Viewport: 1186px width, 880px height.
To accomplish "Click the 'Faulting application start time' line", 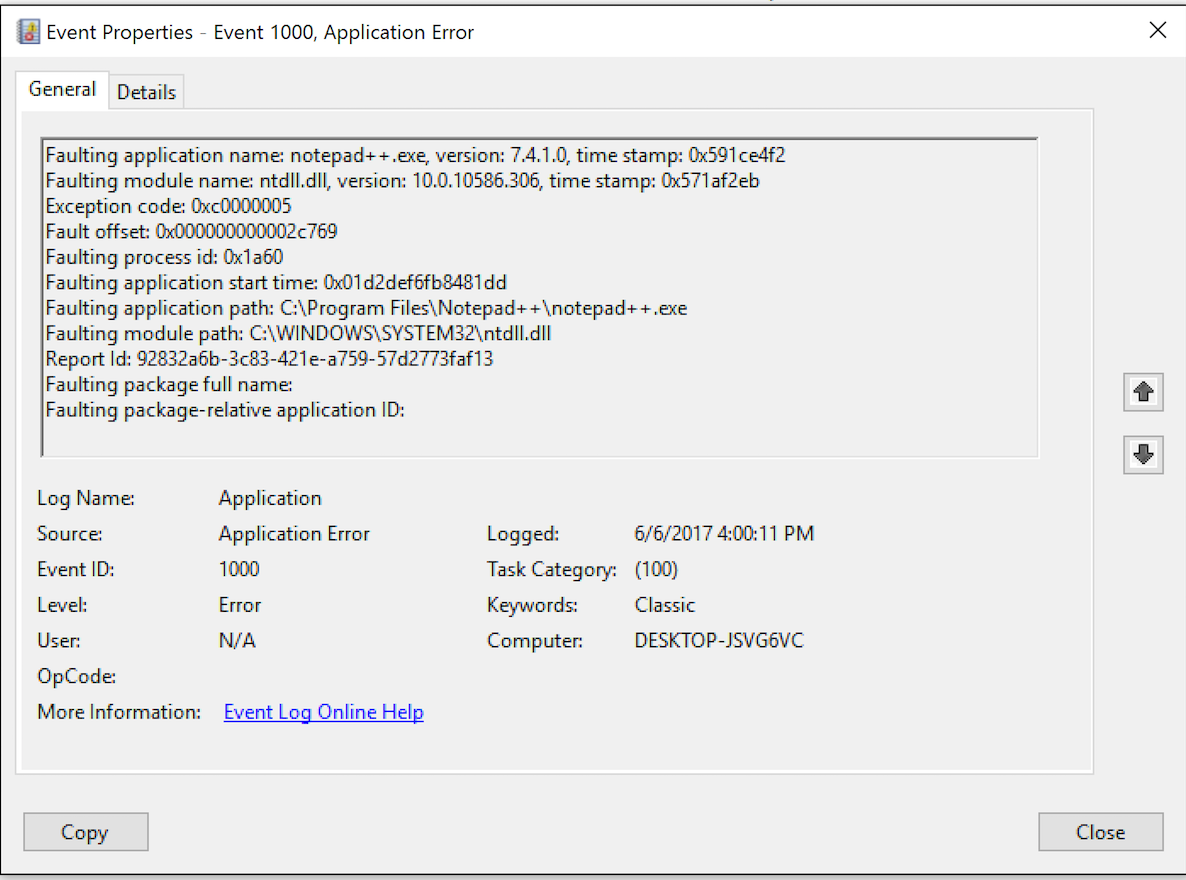I will 276,282.
